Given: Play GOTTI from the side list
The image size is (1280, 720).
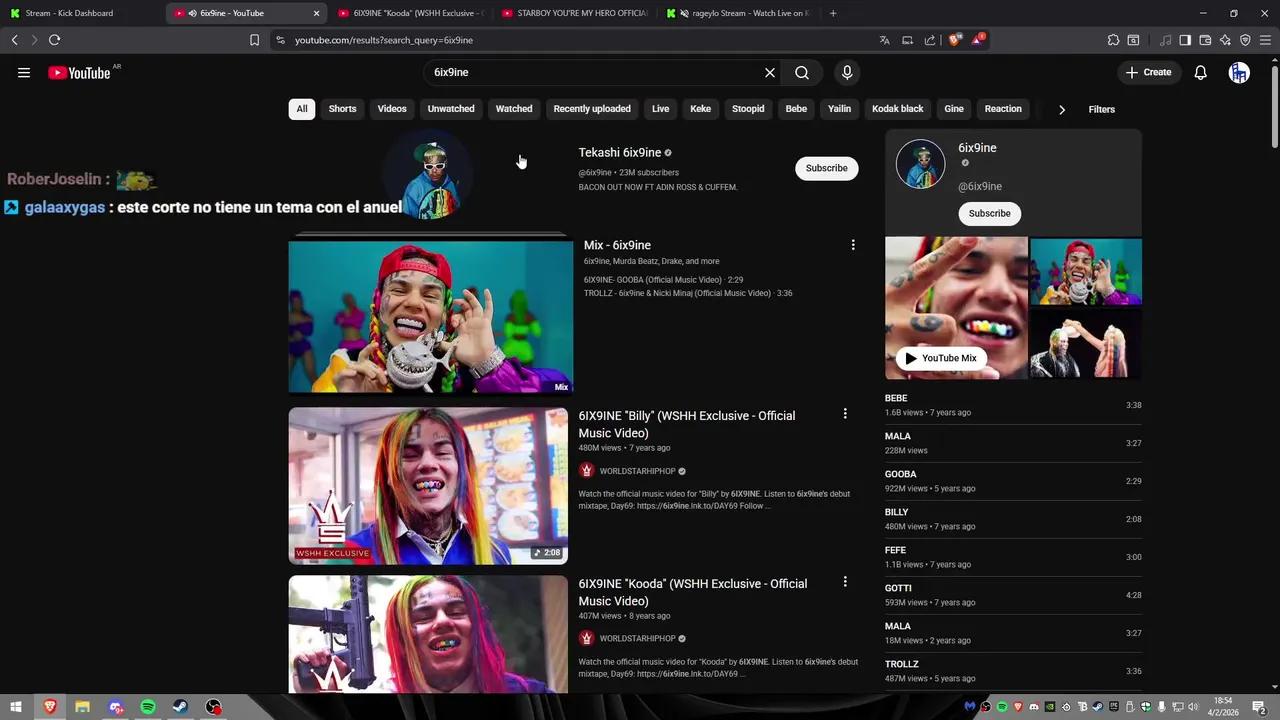Looking at the screenshot, I should point(1013,595).
